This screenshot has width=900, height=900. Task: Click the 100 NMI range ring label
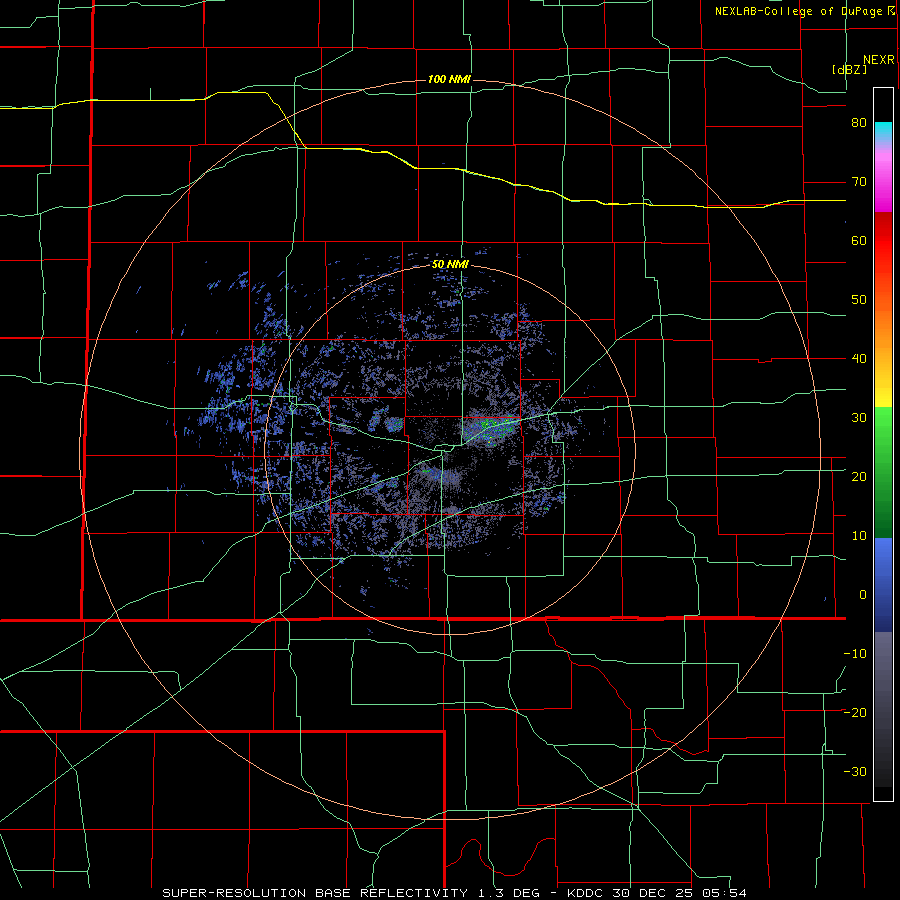click(x=449, y=79)
